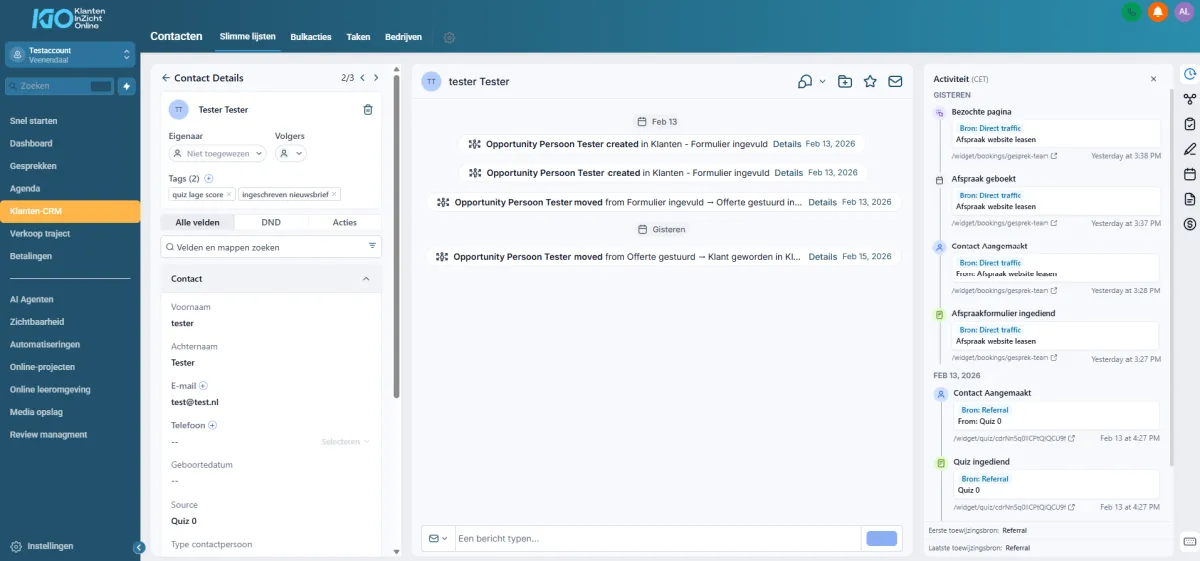Open the Testaccount Veenendaal account switcher
The height and width of the screenshot is (561, 1200).
click(x=70, y=54)
